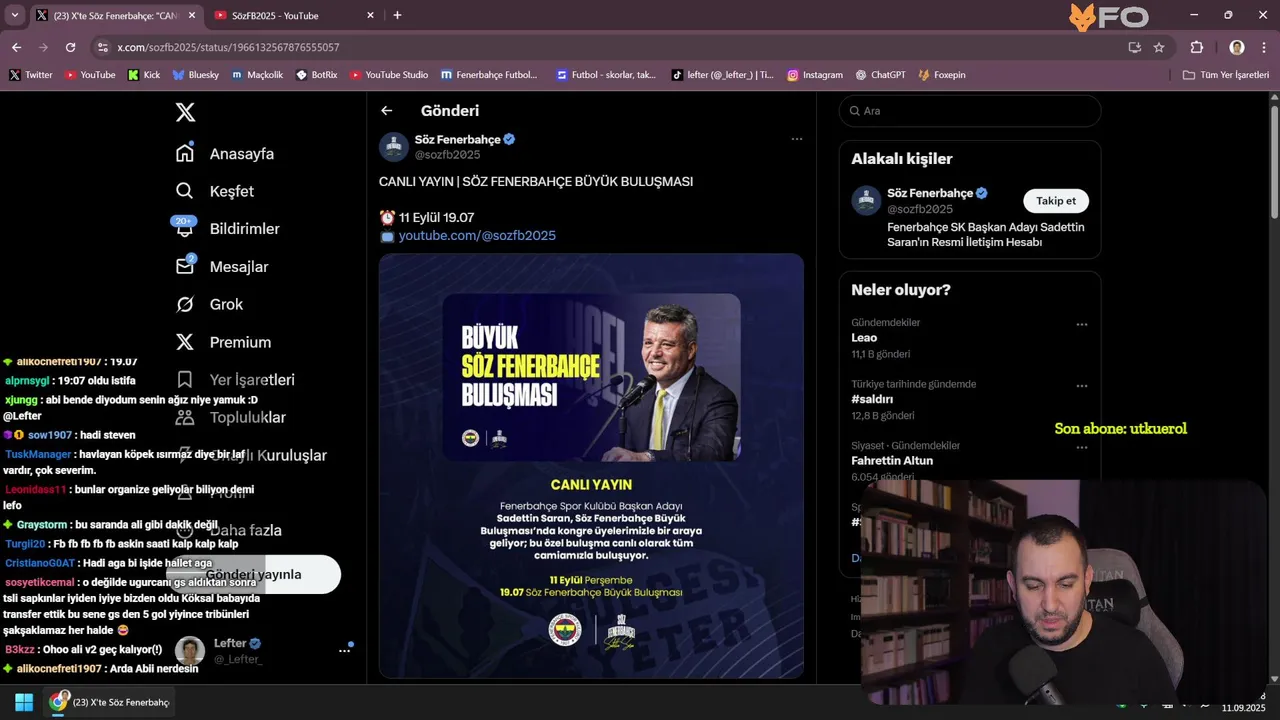Open the post's event poster image
This screenshot has width=1280, height=720.
click(591, 466)
